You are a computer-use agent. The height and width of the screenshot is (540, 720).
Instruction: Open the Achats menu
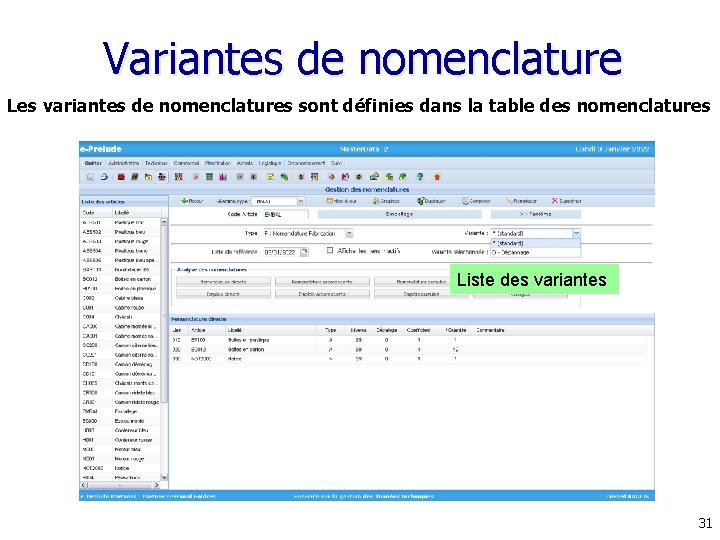[245, 163]
